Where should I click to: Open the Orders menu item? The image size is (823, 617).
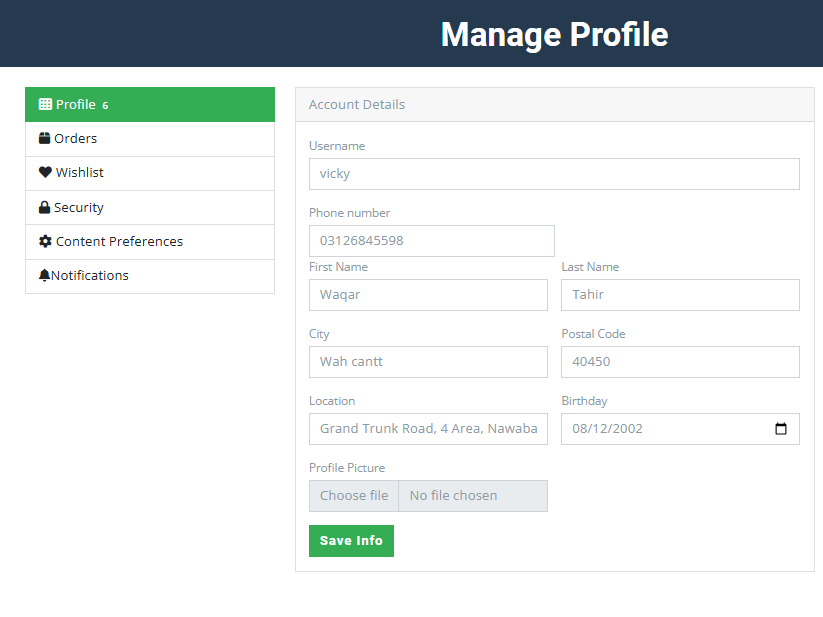point(76,139)
